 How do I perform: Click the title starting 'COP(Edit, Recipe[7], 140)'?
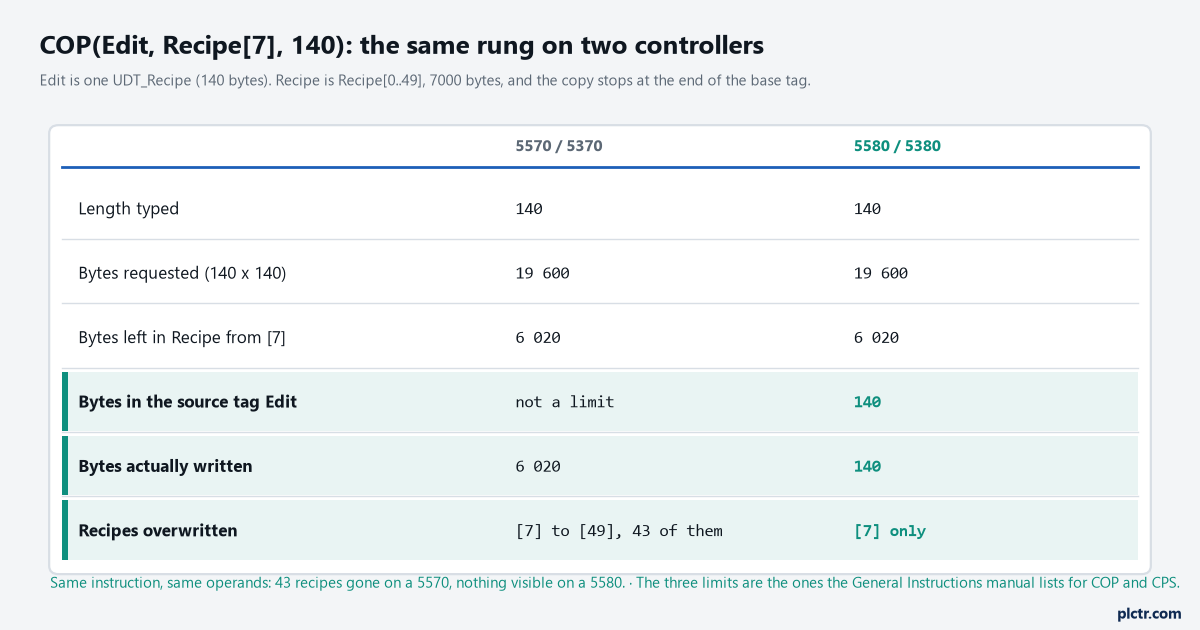click(x=402, y=45)
